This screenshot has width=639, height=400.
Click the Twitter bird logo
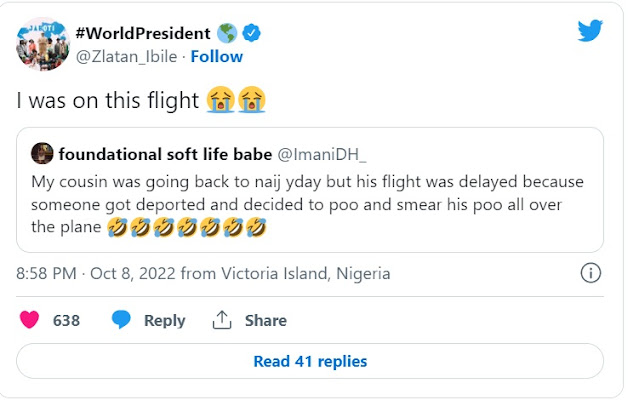click(591, 31)
